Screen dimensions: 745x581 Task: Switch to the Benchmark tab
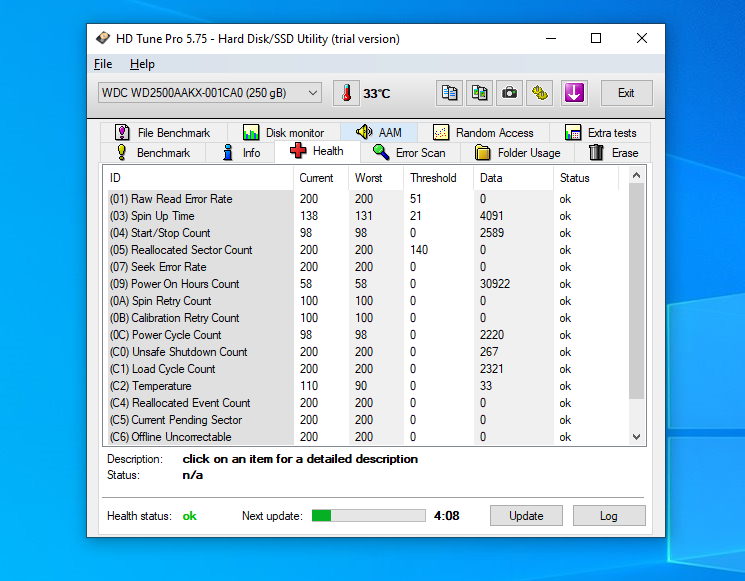click(153, 152)
